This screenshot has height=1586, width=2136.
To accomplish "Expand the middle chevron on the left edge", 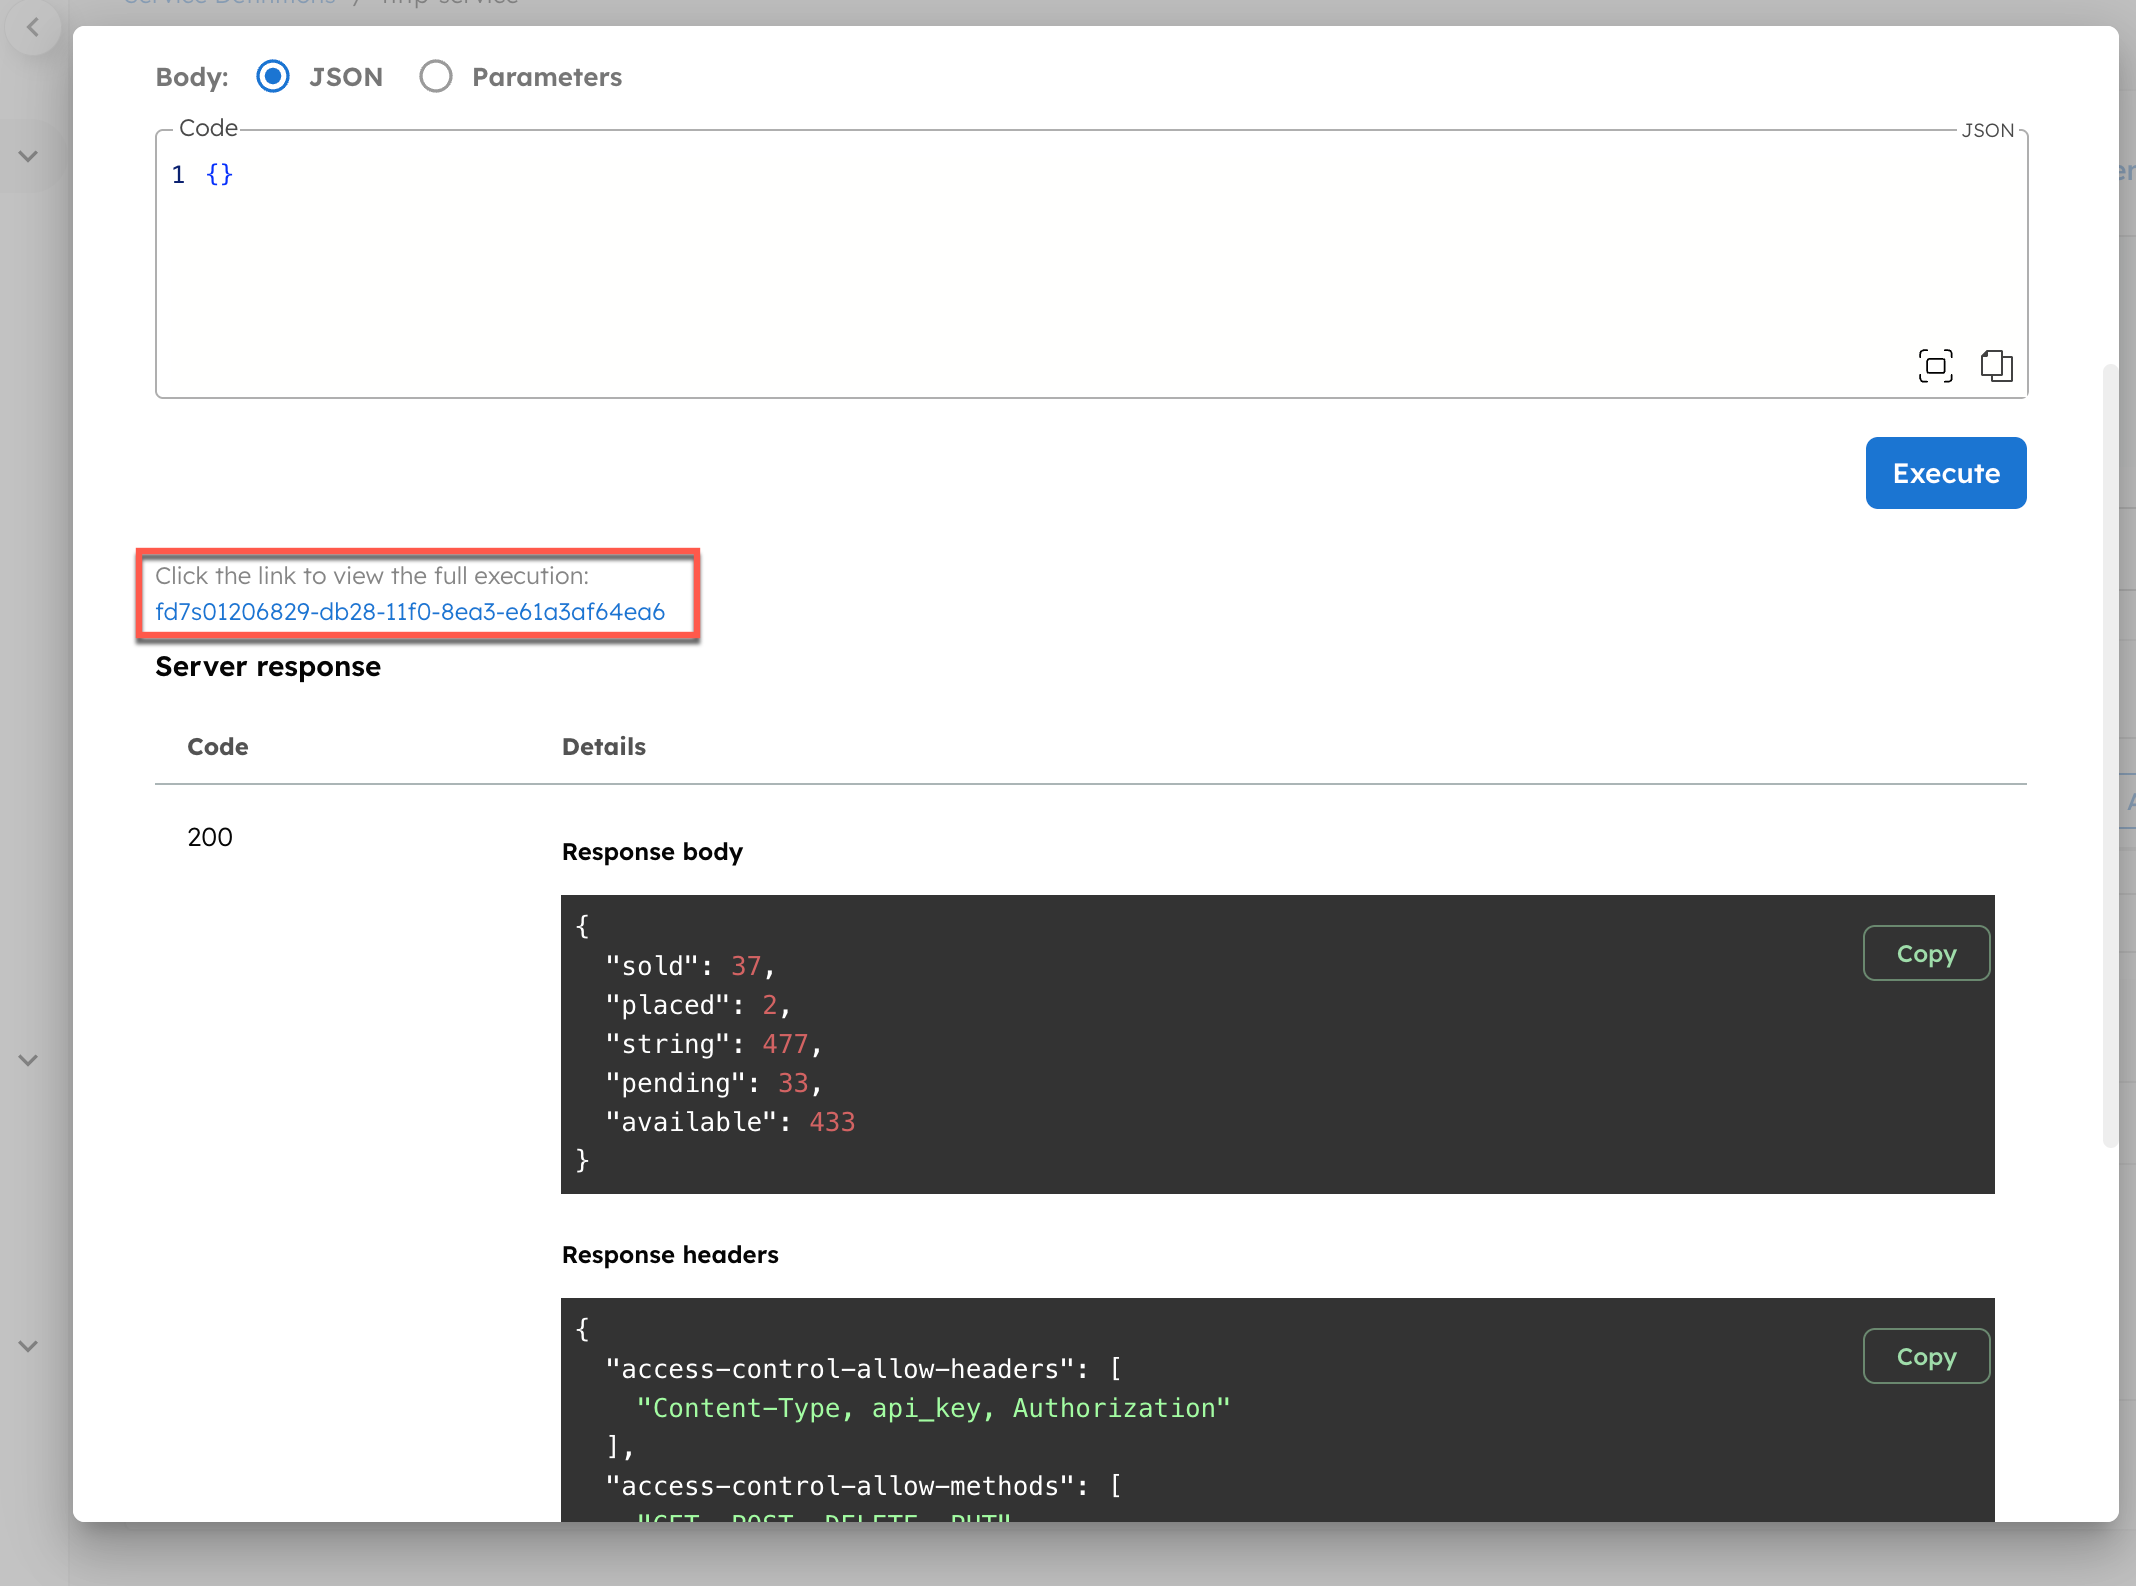I will pos(27,1060).
